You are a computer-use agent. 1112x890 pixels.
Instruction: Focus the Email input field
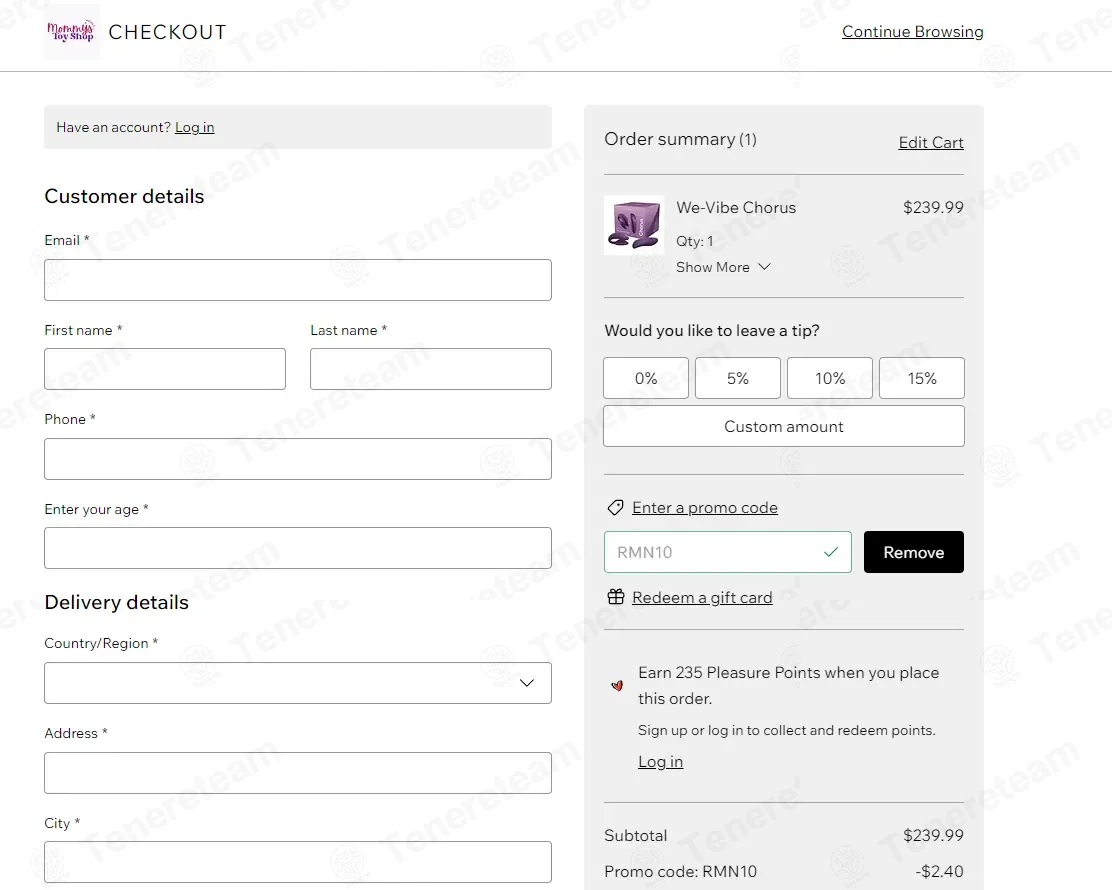point(298,280)
